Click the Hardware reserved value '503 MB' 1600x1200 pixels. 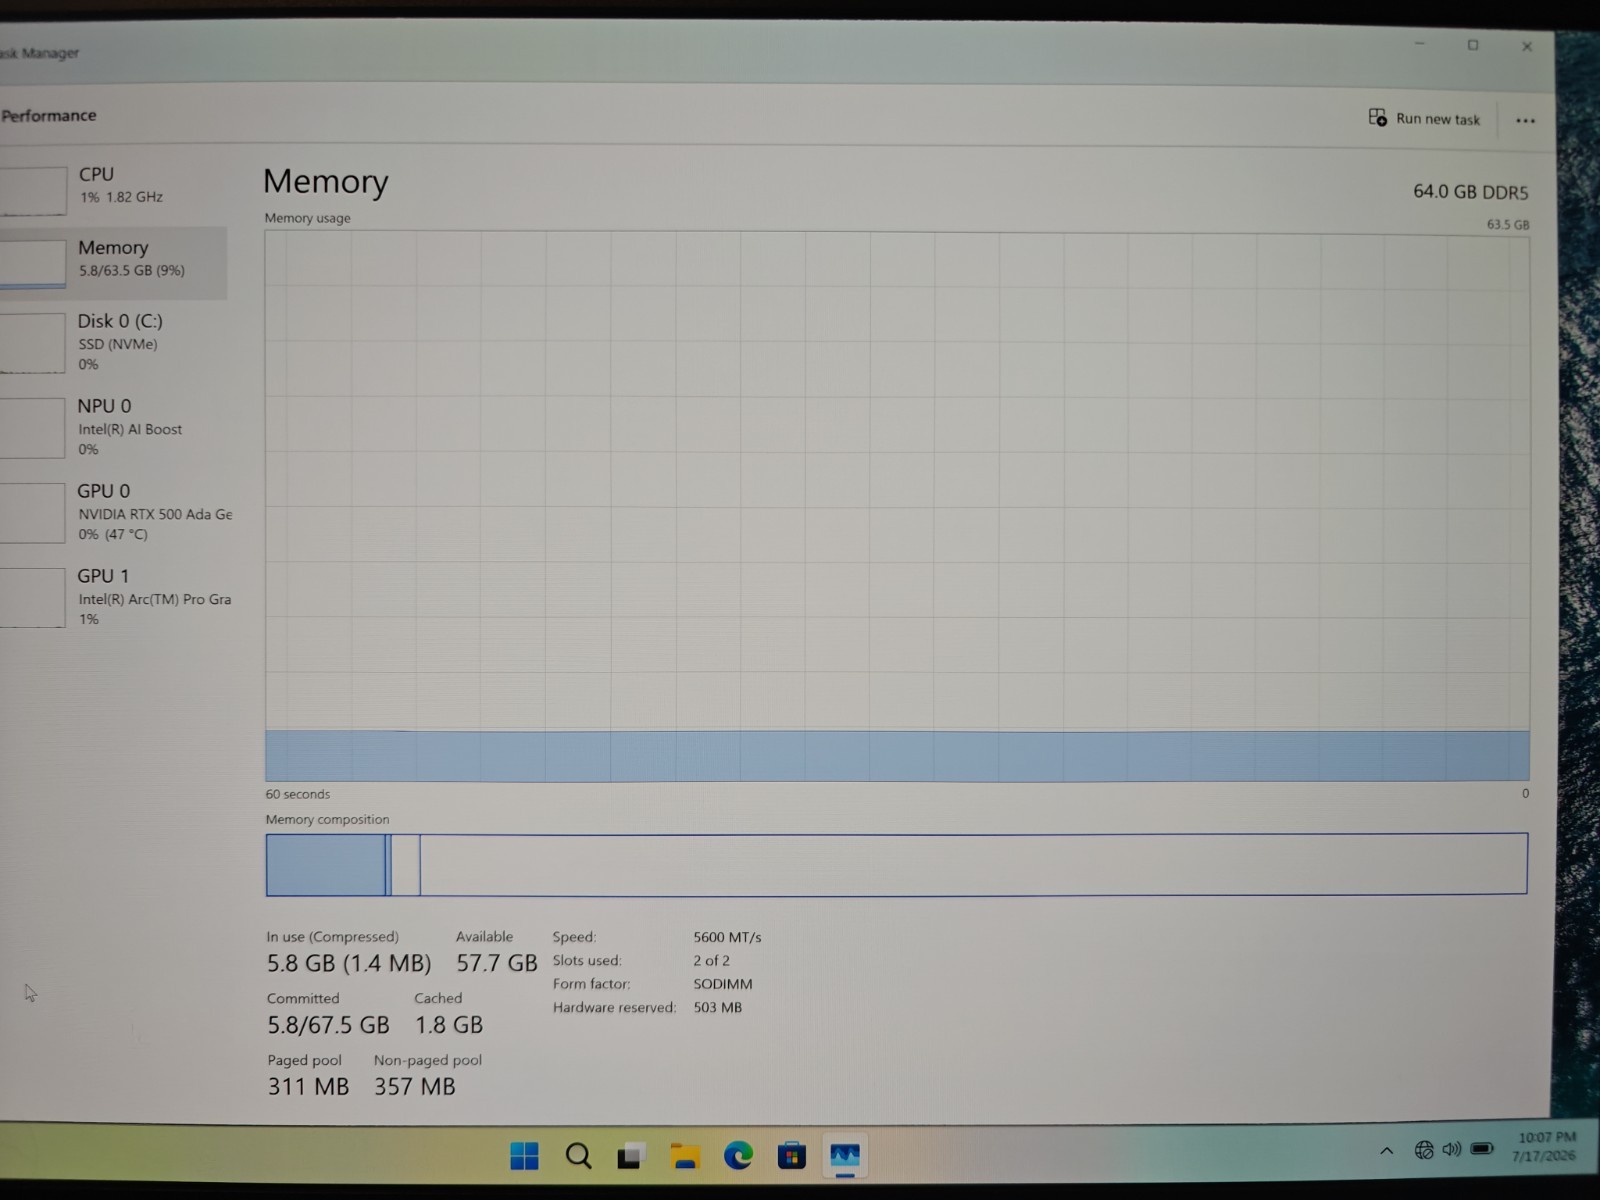(718, 1007)
